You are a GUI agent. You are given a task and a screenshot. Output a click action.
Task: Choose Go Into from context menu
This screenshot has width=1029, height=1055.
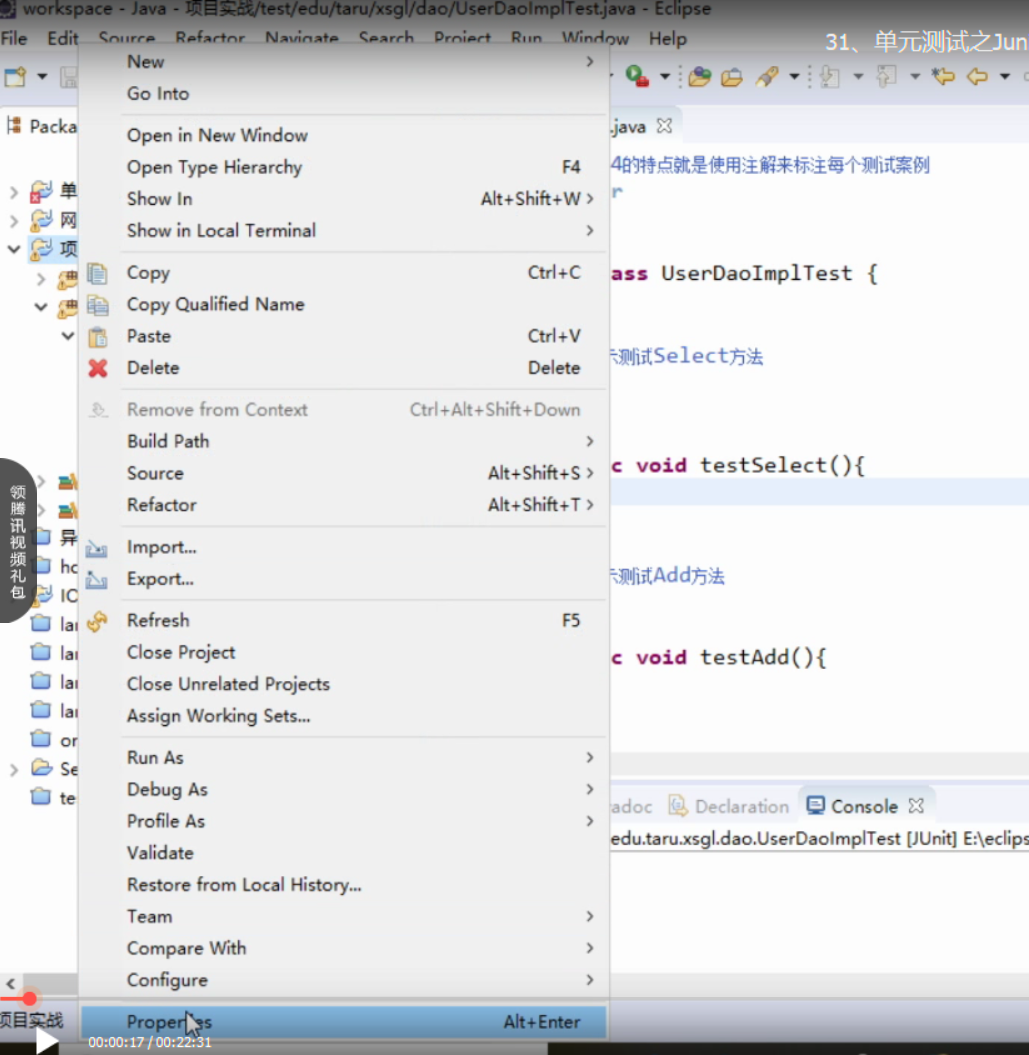[x=343, y=94]
